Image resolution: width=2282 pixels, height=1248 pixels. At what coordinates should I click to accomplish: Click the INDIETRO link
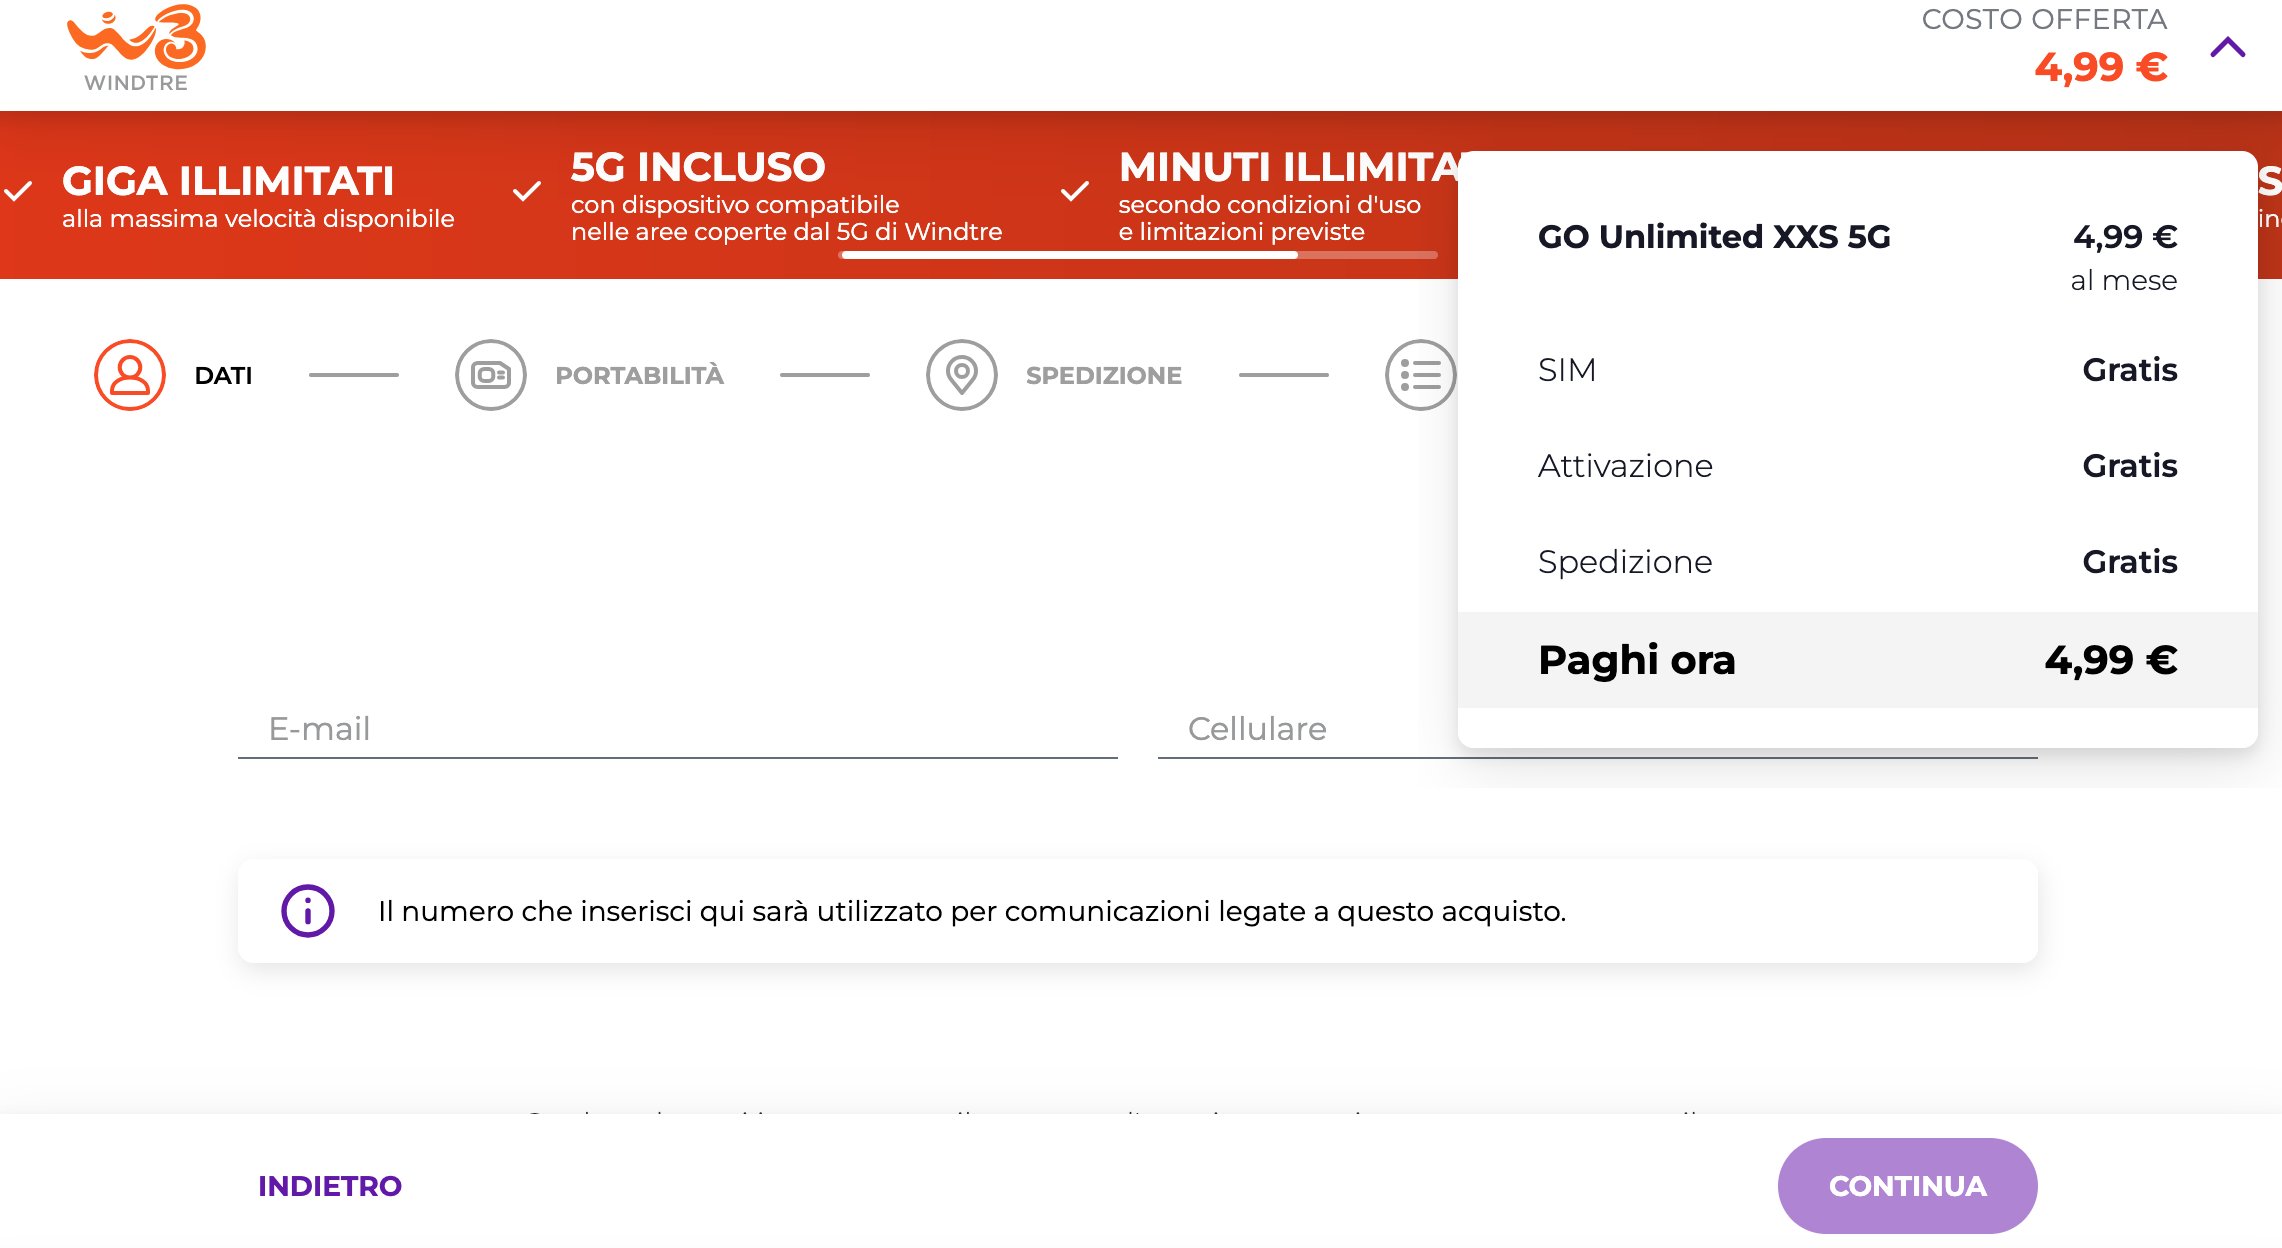coord(329,1186)
